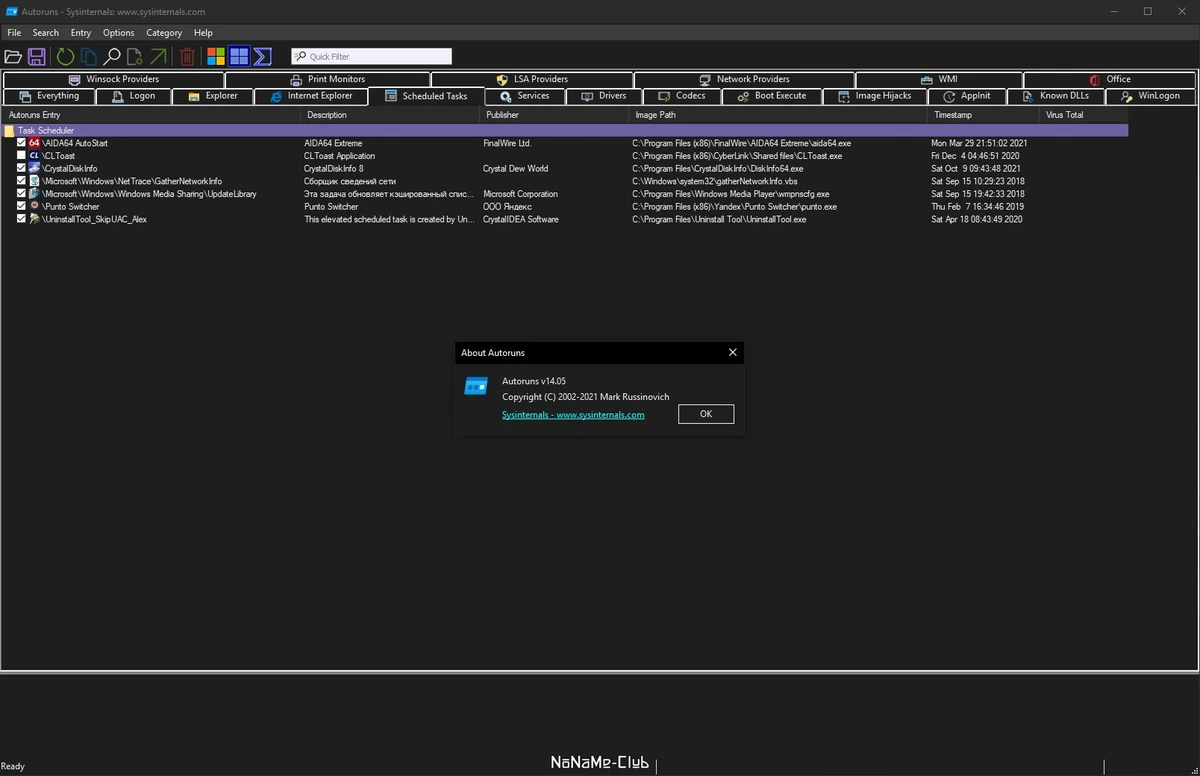1200x776 pixels.
Task: Switch to the Drivers tab
Action: tap(604, 96)
